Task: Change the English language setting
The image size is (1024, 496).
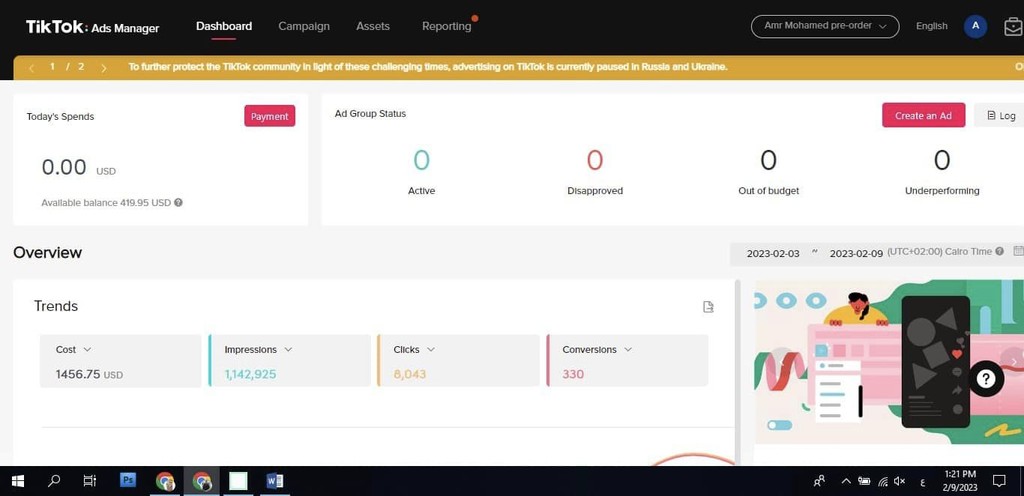Action: coord(931,26)
